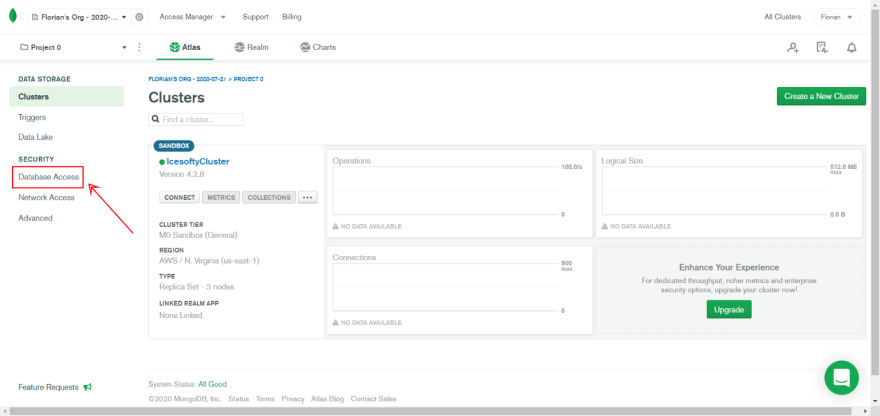Screen dimensions: 880x416
Task: Select Clusters in the sidebar
Action: pos(66,97)
